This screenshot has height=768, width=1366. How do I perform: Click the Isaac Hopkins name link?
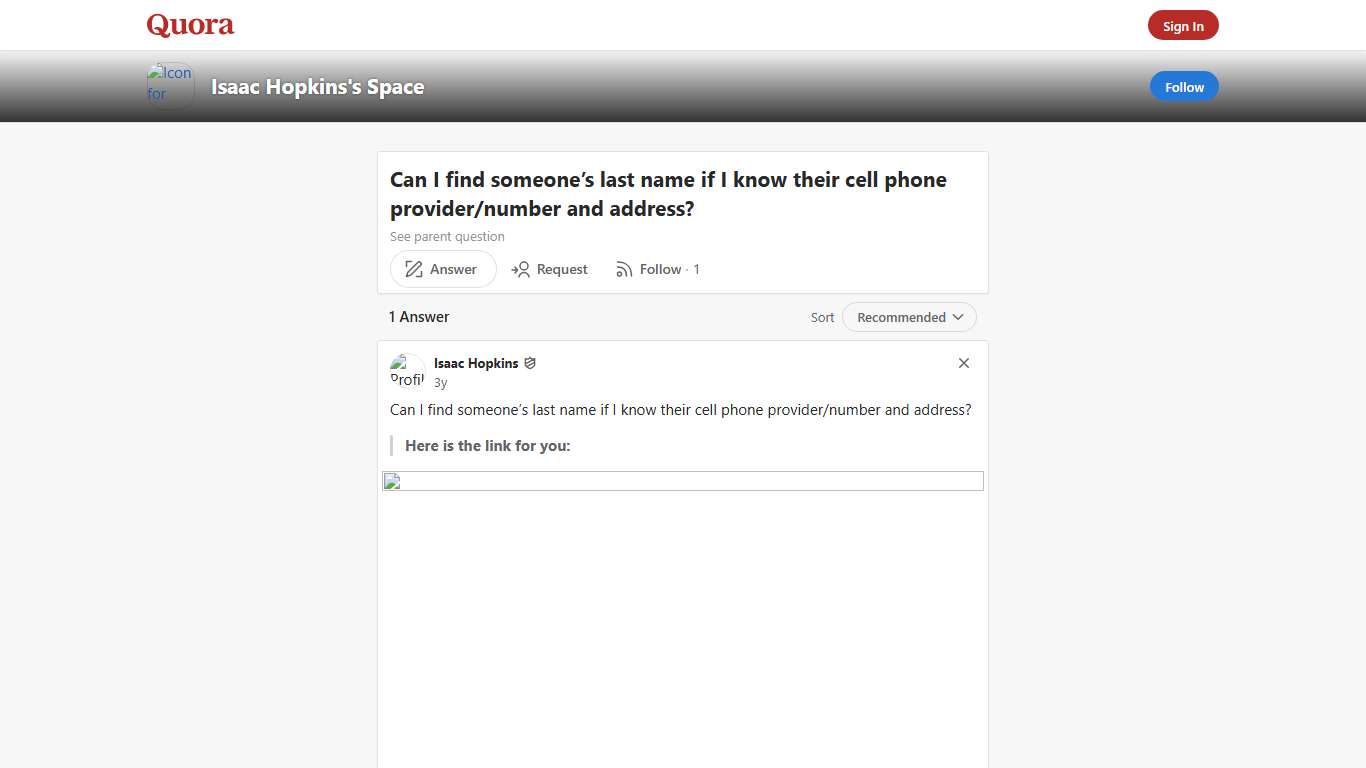476,363
